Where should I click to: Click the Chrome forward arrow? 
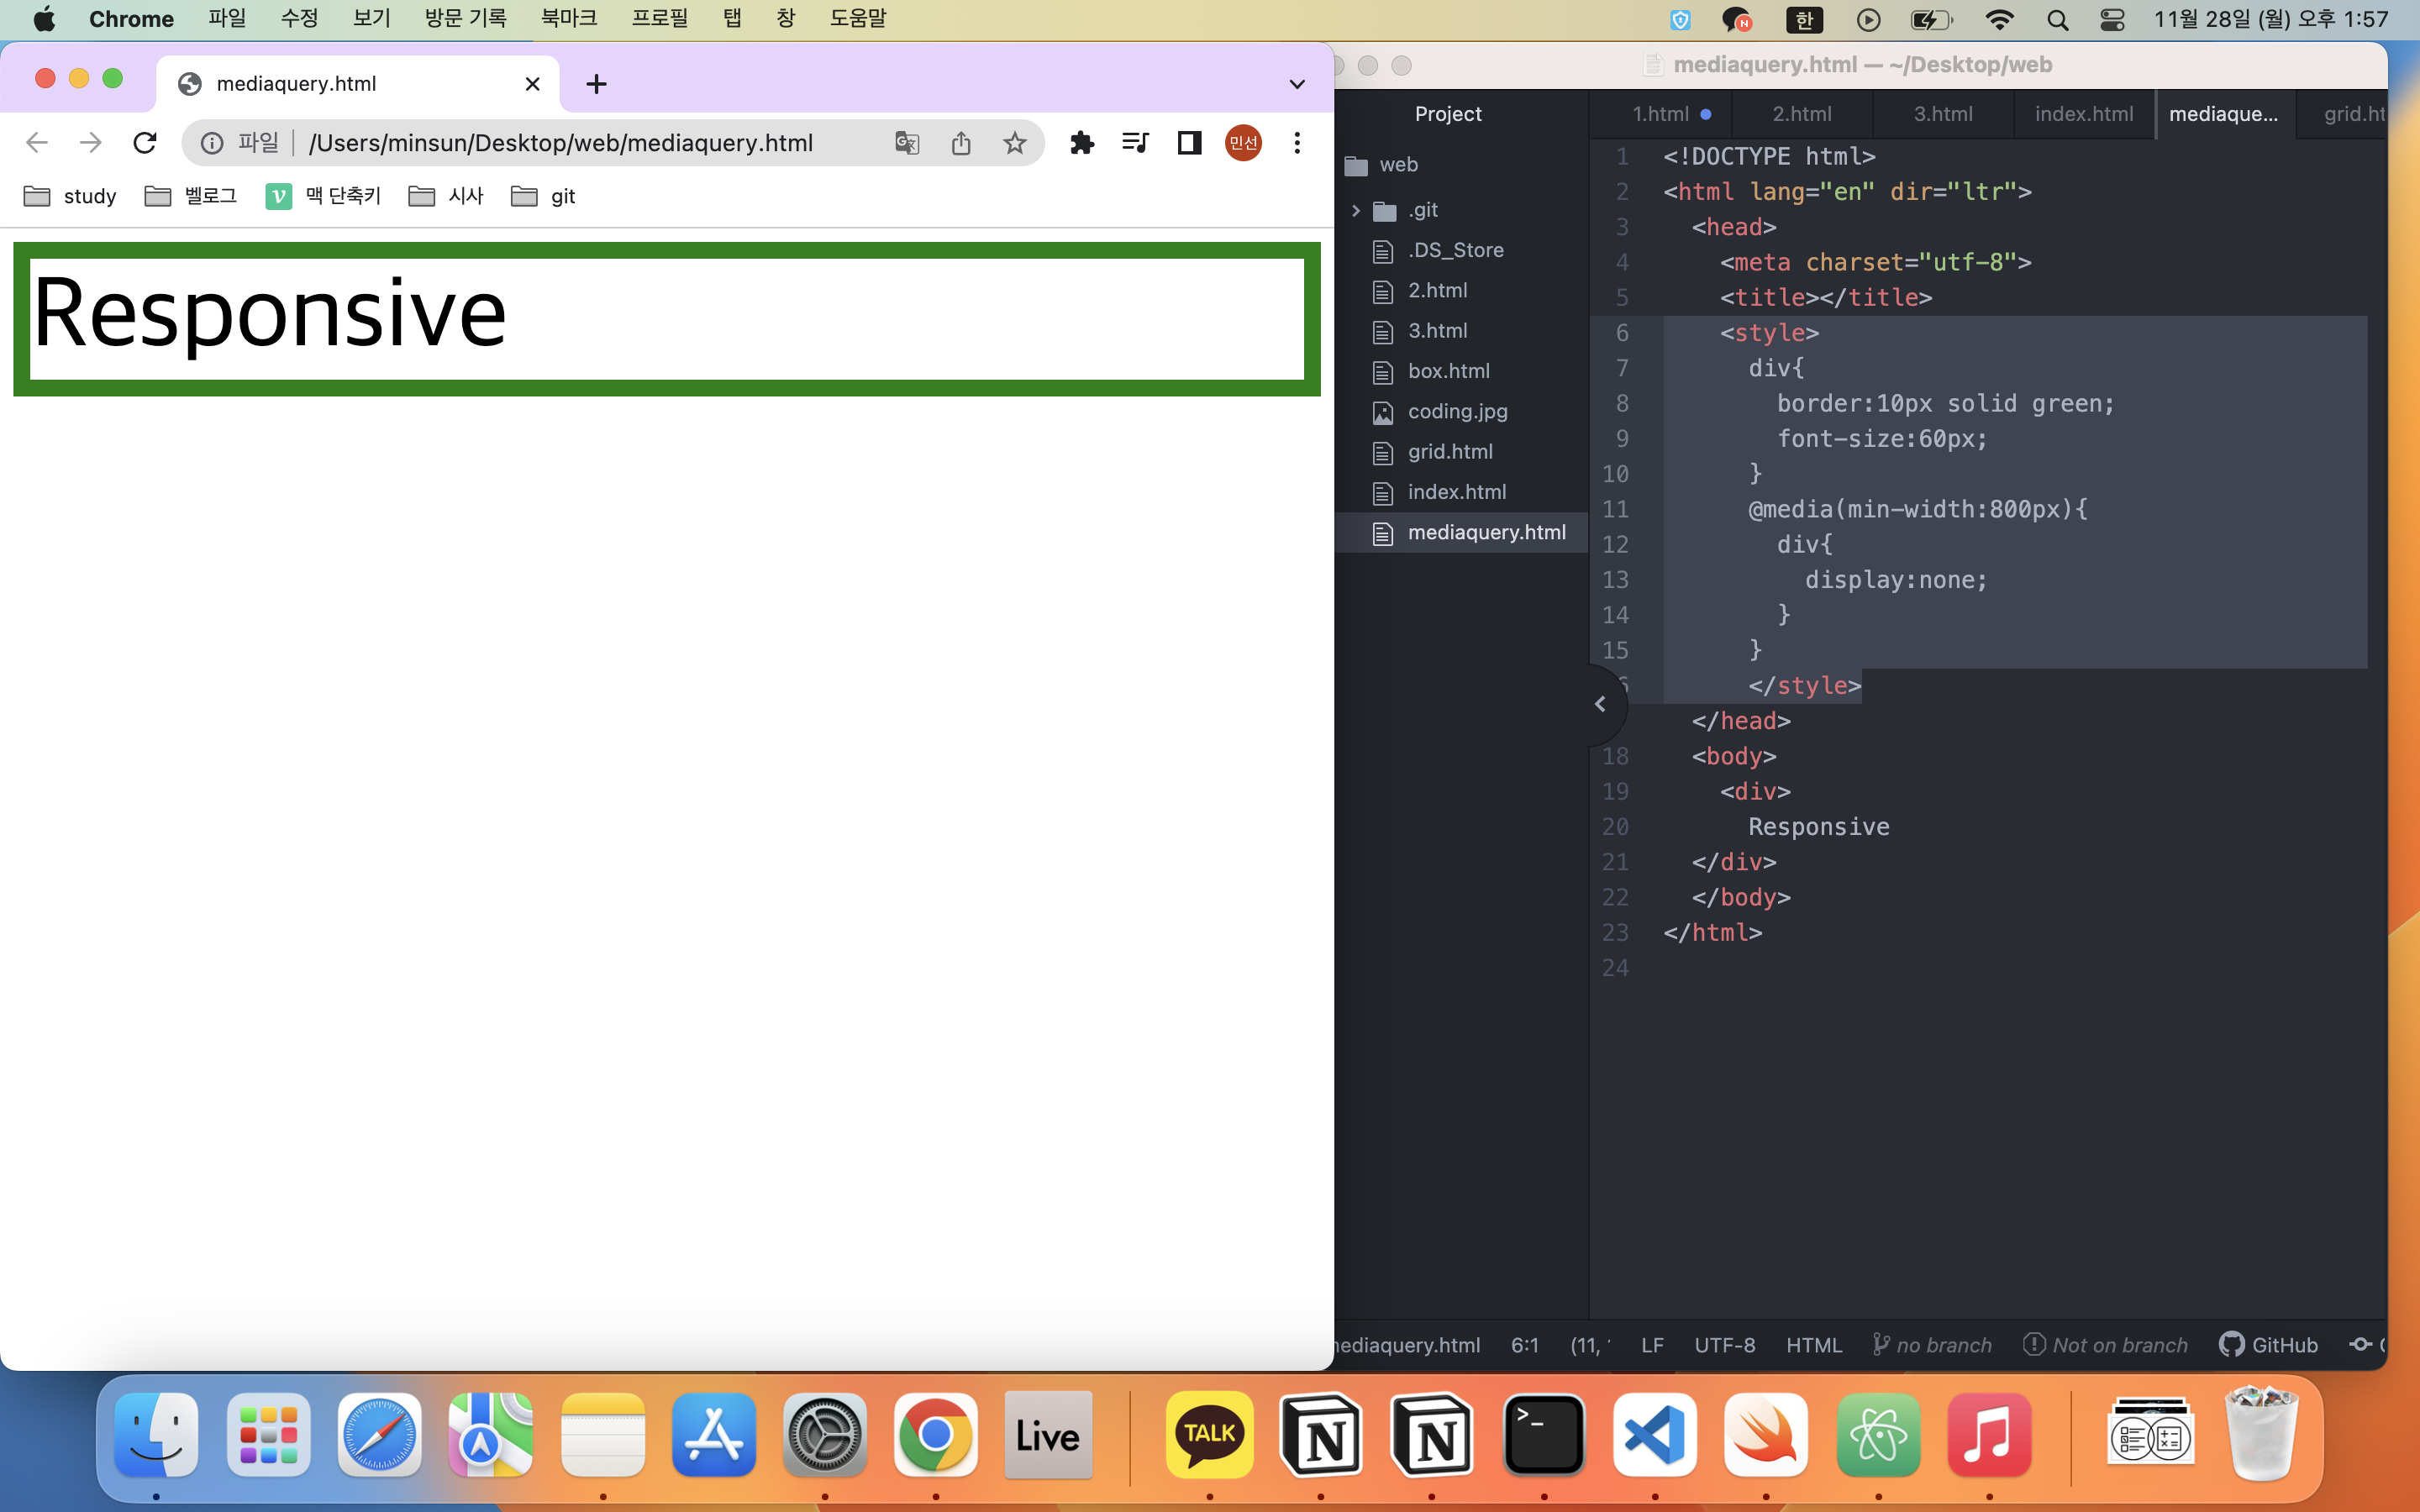pos(91,143)
